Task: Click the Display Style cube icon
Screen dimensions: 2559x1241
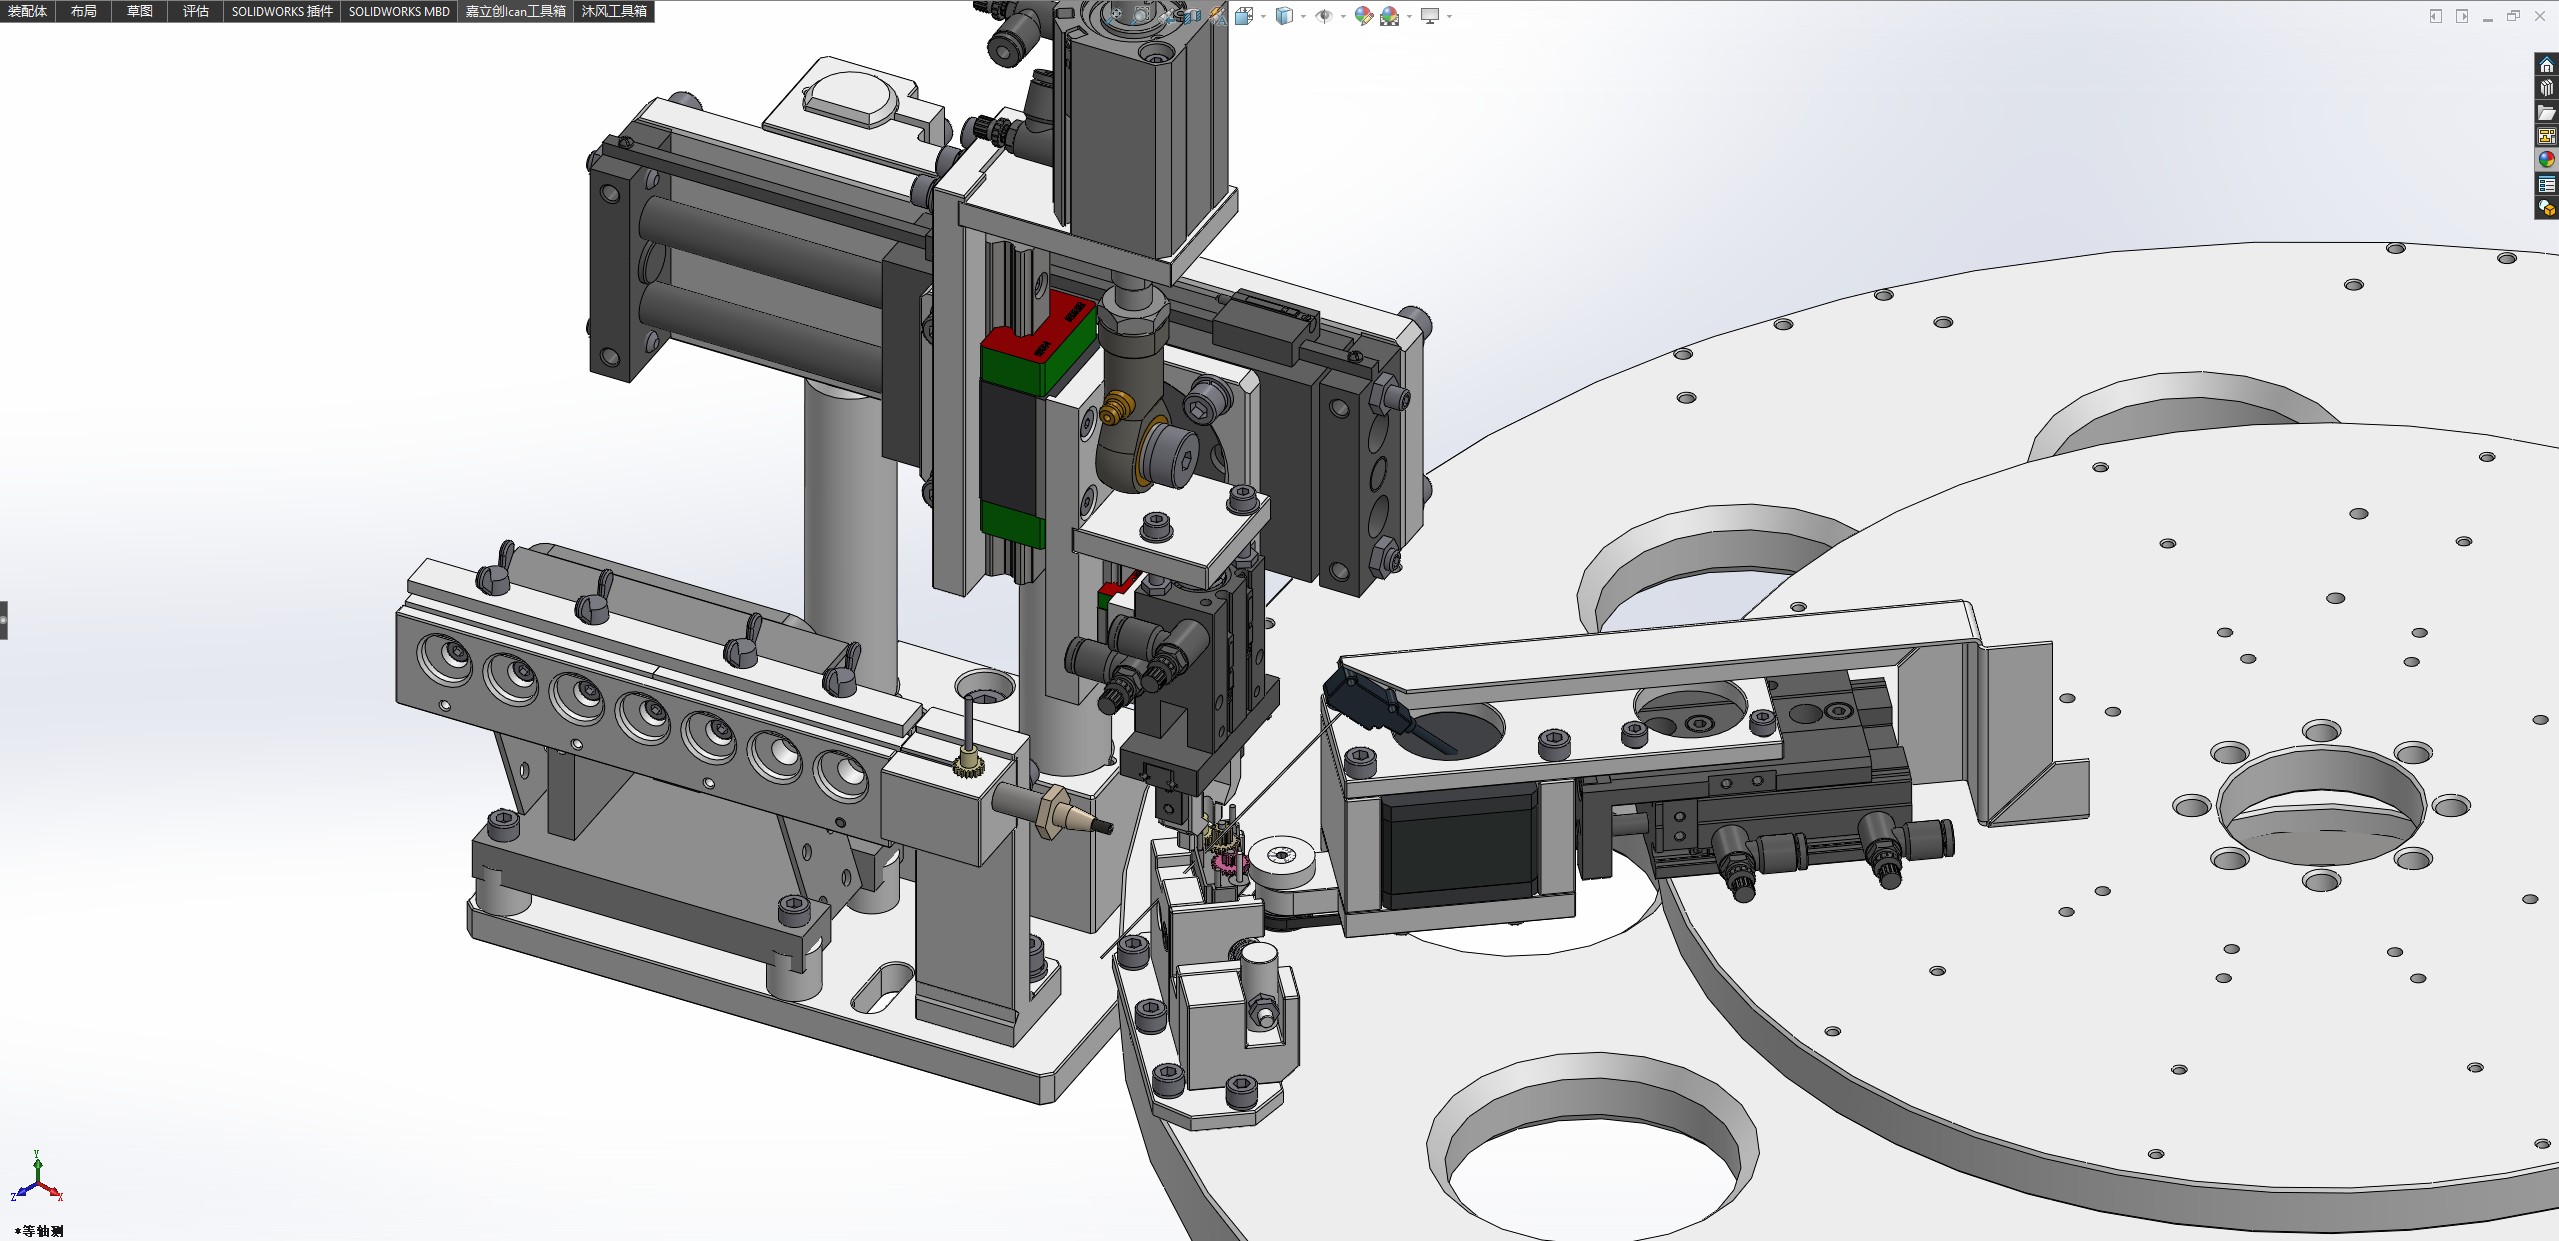Action: tap(1285, 16)
